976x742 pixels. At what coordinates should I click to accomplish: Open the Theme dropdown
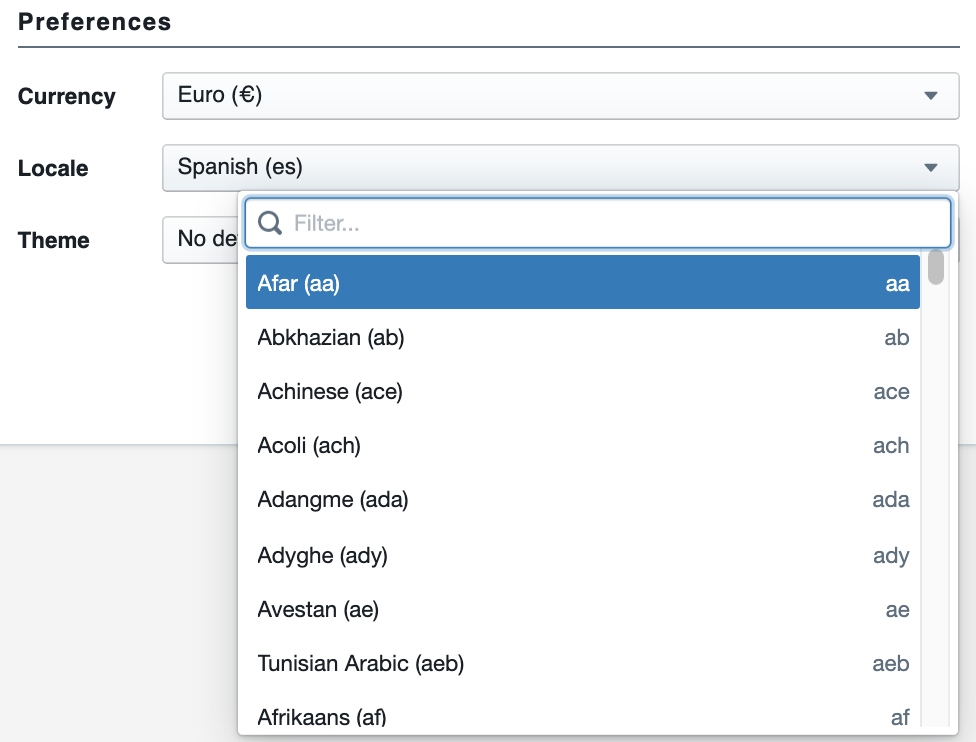point(200,240)
